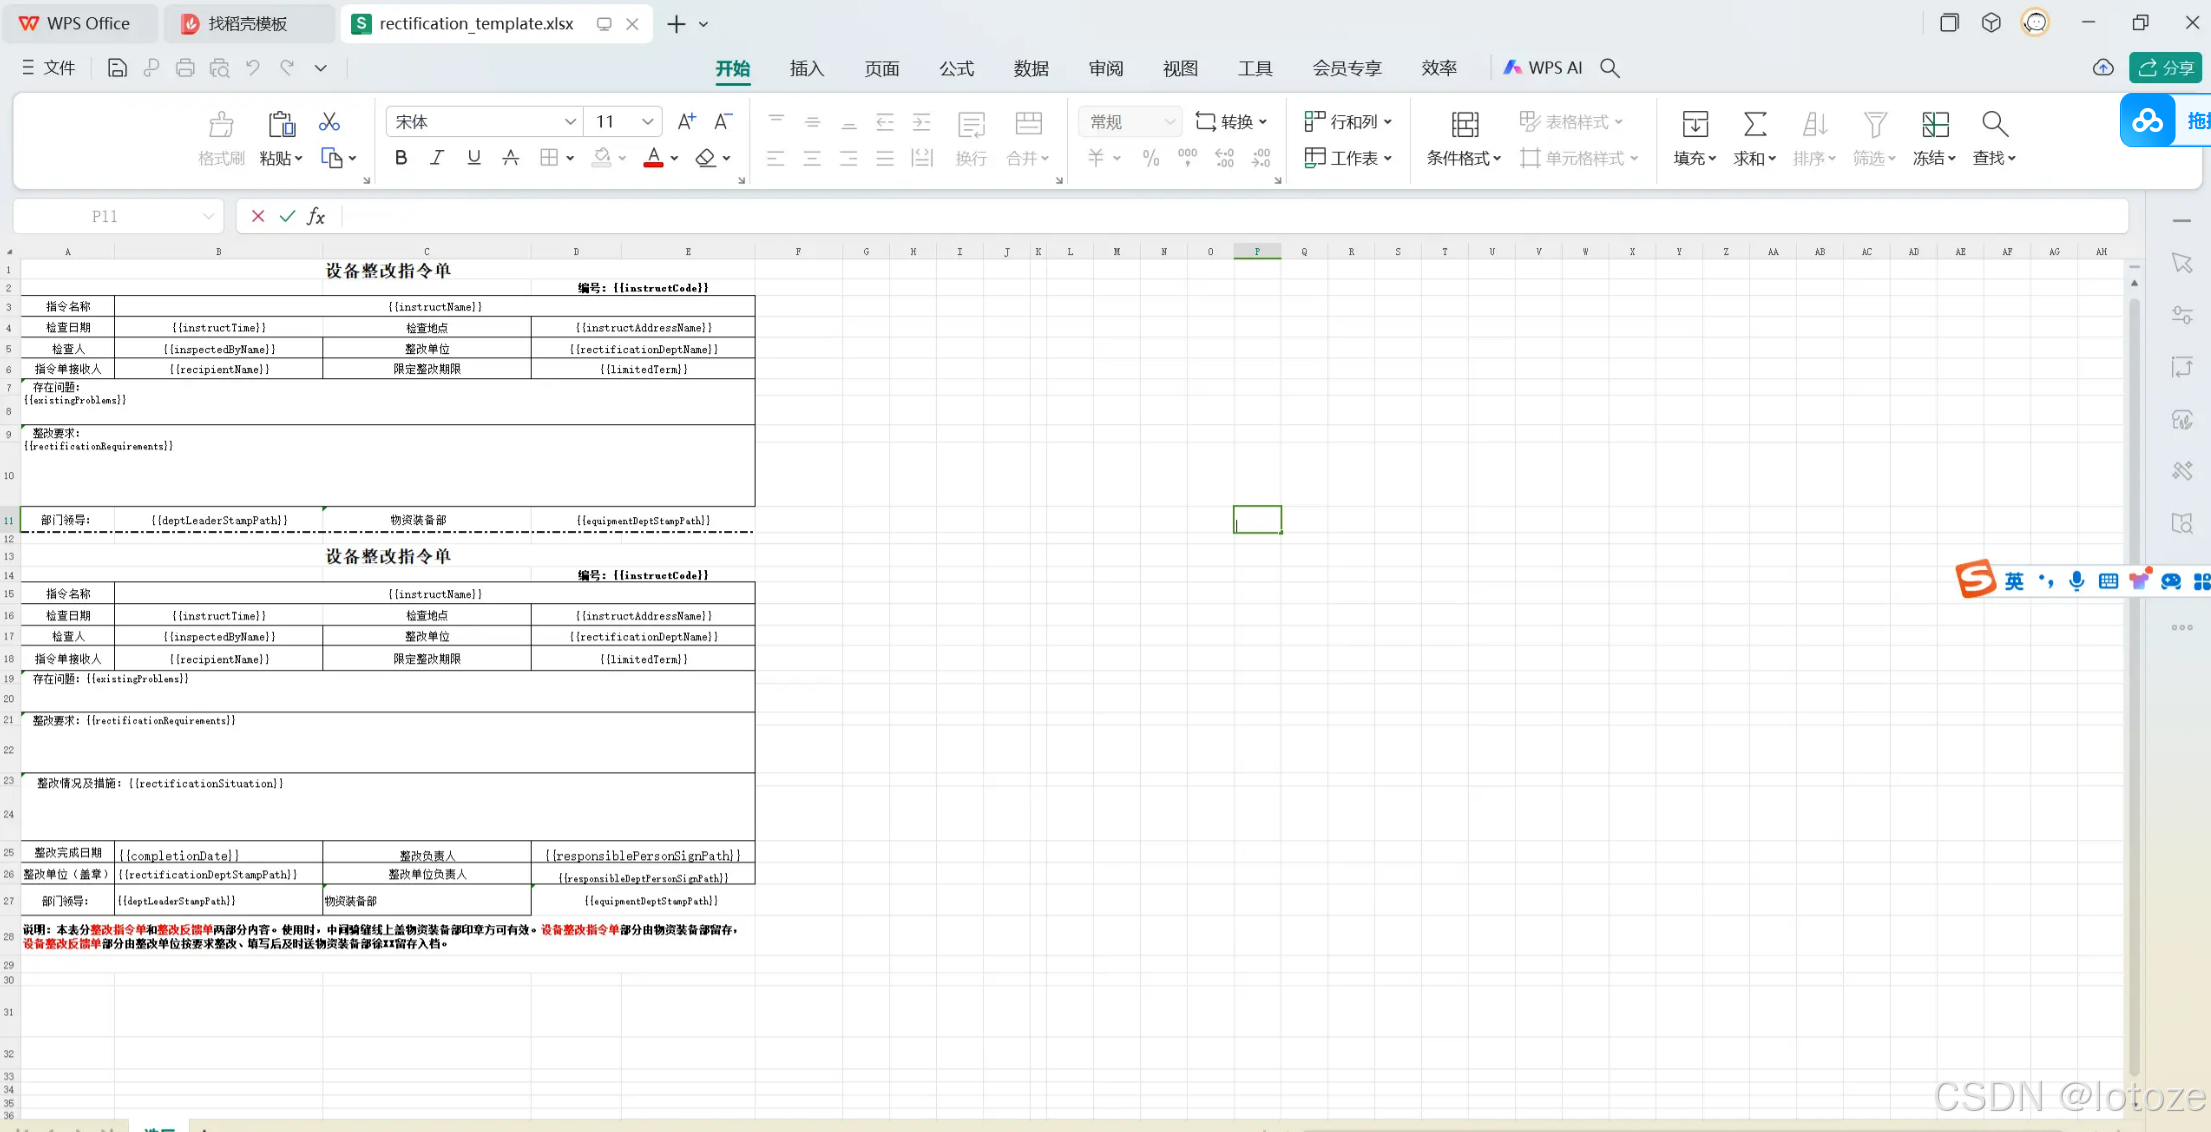Select the Merge Cells (合并) icon
Viewport: 2211px width, 1132px height.
(x=1027, y=138)
